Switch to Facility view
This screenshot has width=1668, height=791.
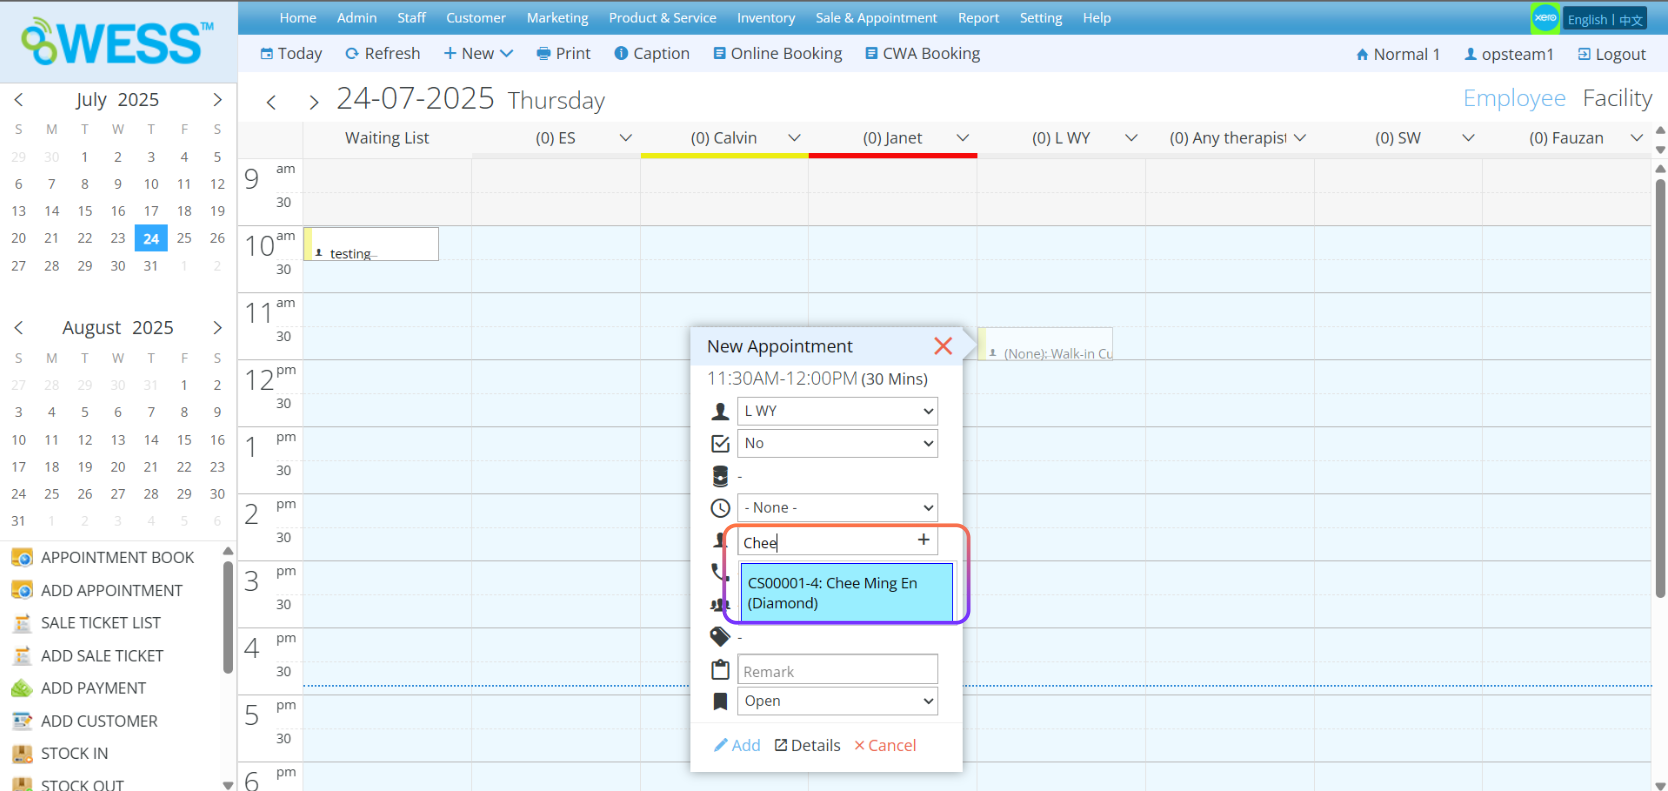[1616, 98]
